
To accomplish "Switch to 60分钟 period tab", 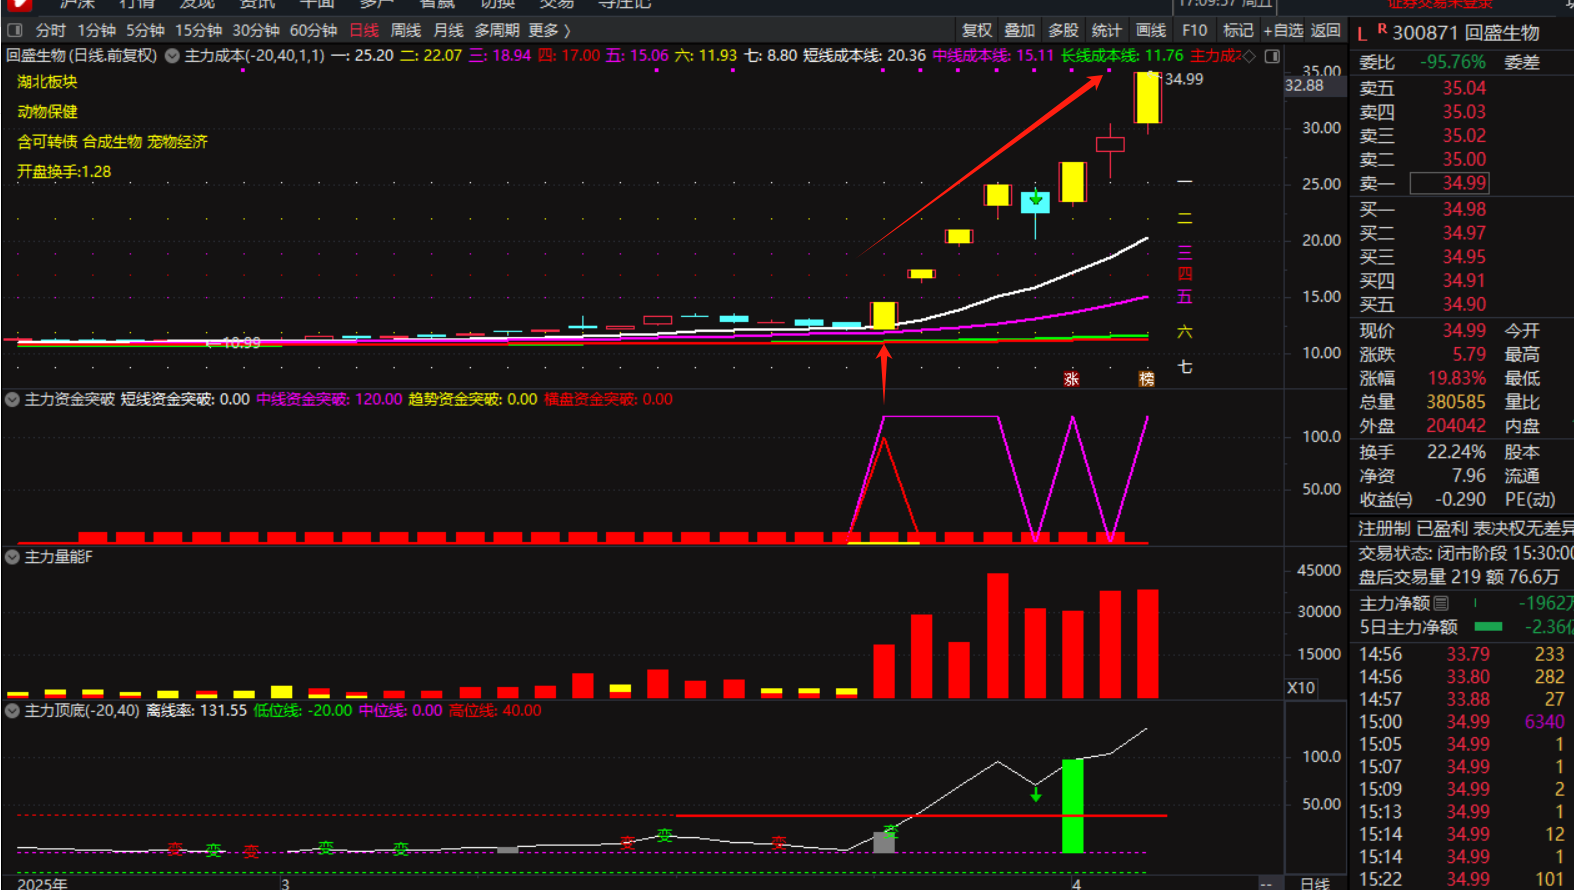I will point(313,31).
